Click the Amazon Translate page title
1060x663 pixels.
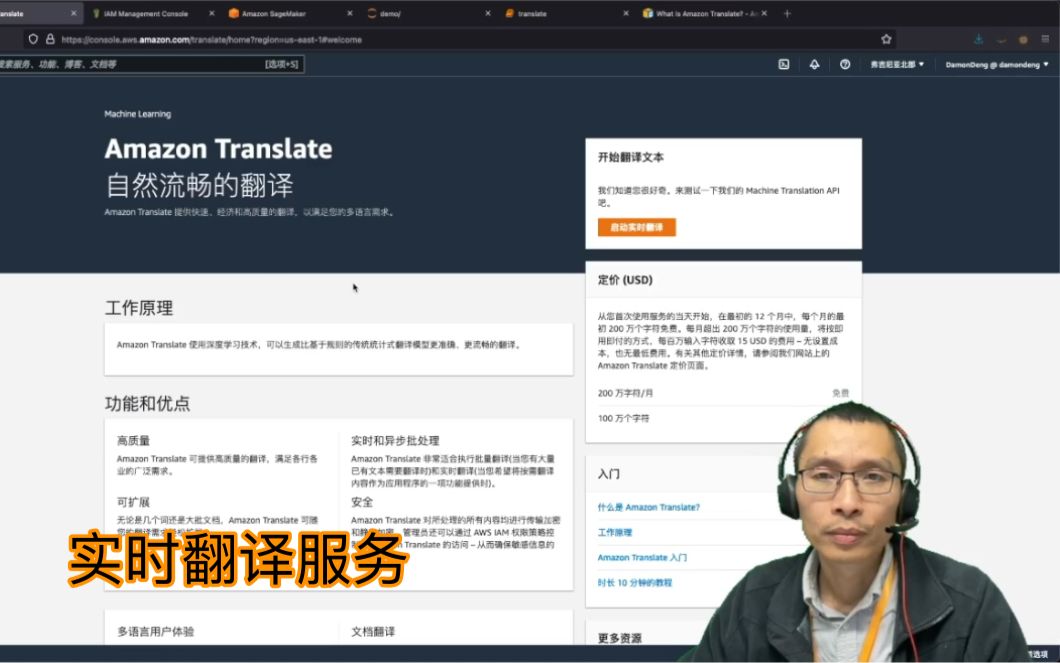pos(218,149)
